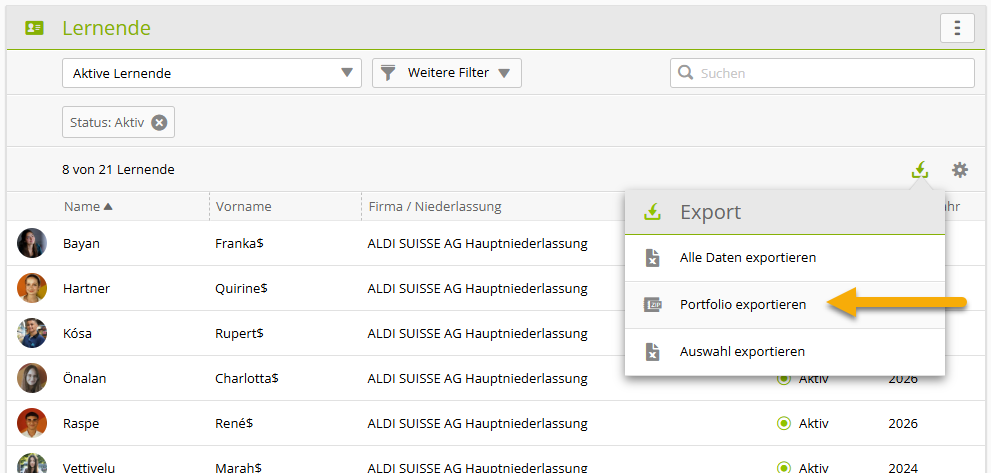Remove the Status: Aktiv filter chip
The width and height of the screenshot is (991, 473).
coord(159,122)
